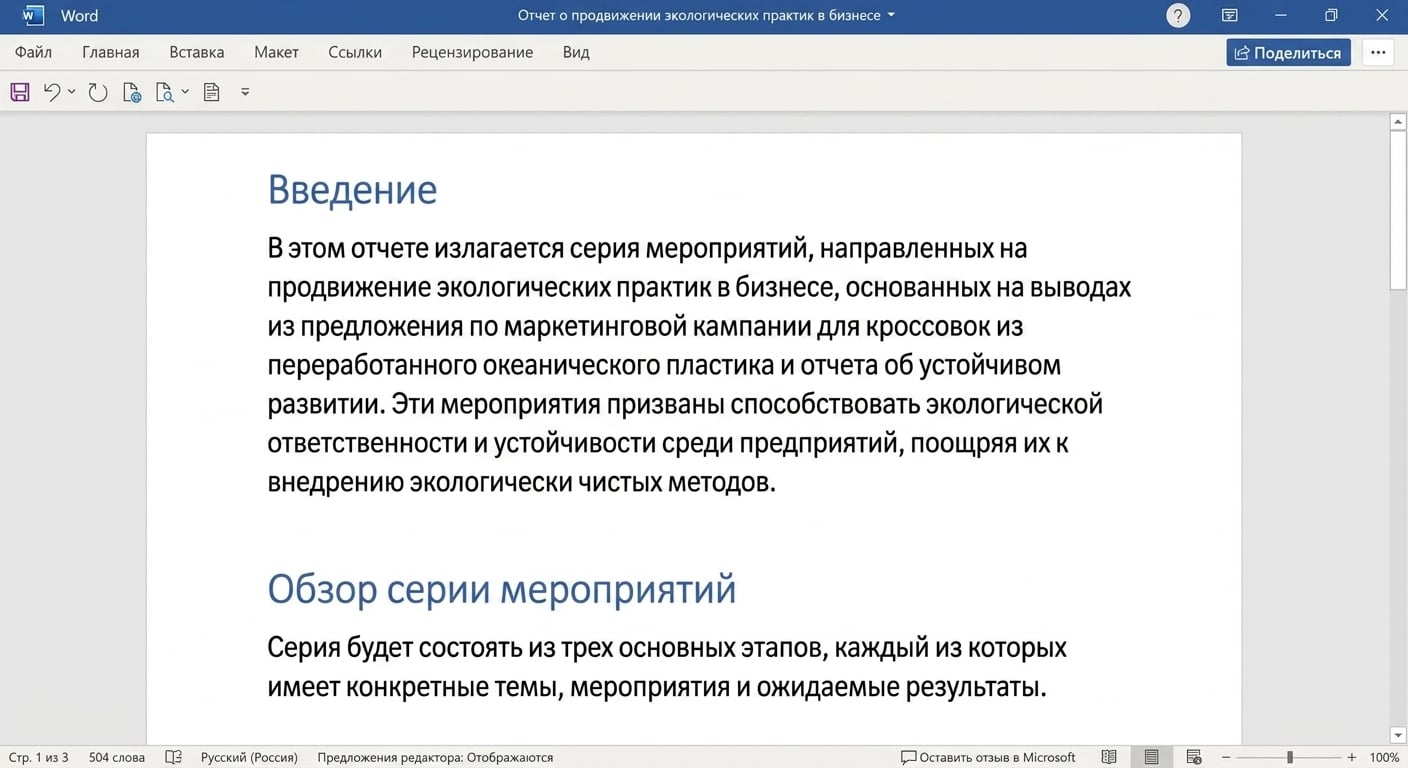Minimize the Word window

coord(1281,16)
